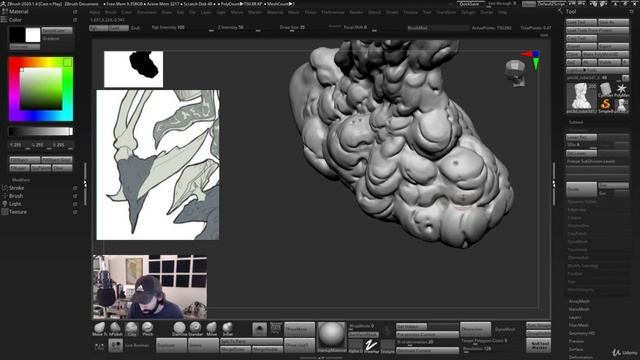The width and height of the screenshot is (640, 360).
Task: Expand the Geometry HD subpalette
Action: point(582,333)
